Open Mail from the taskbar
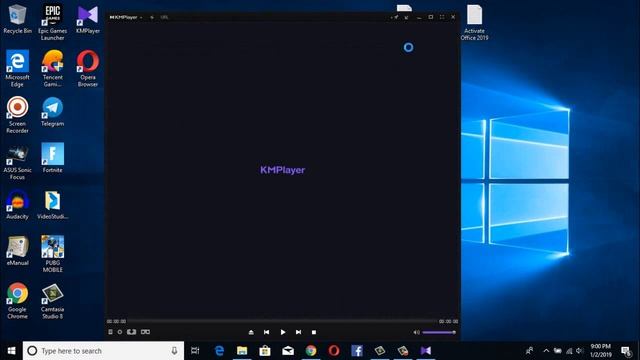Screen dimensions: 640x360 coord(288,351)
